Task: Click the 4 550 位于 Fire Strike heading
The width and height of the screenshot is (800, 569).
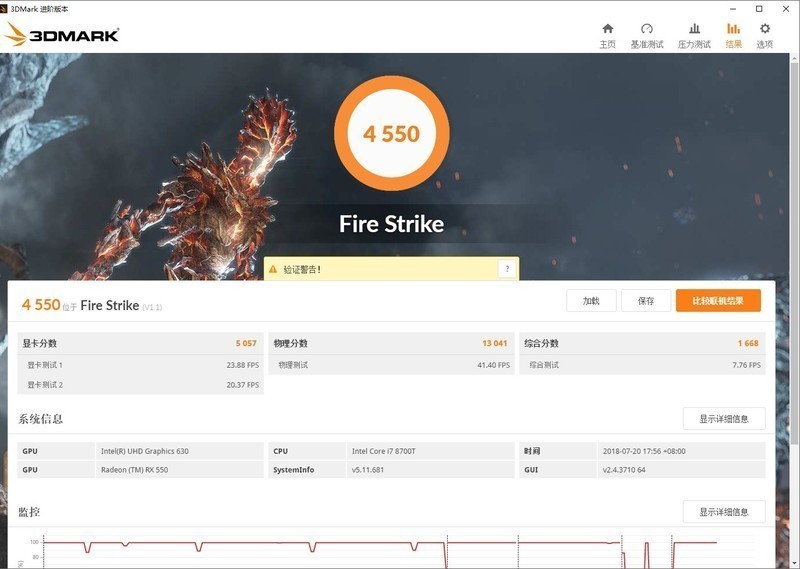Action: 91,305
